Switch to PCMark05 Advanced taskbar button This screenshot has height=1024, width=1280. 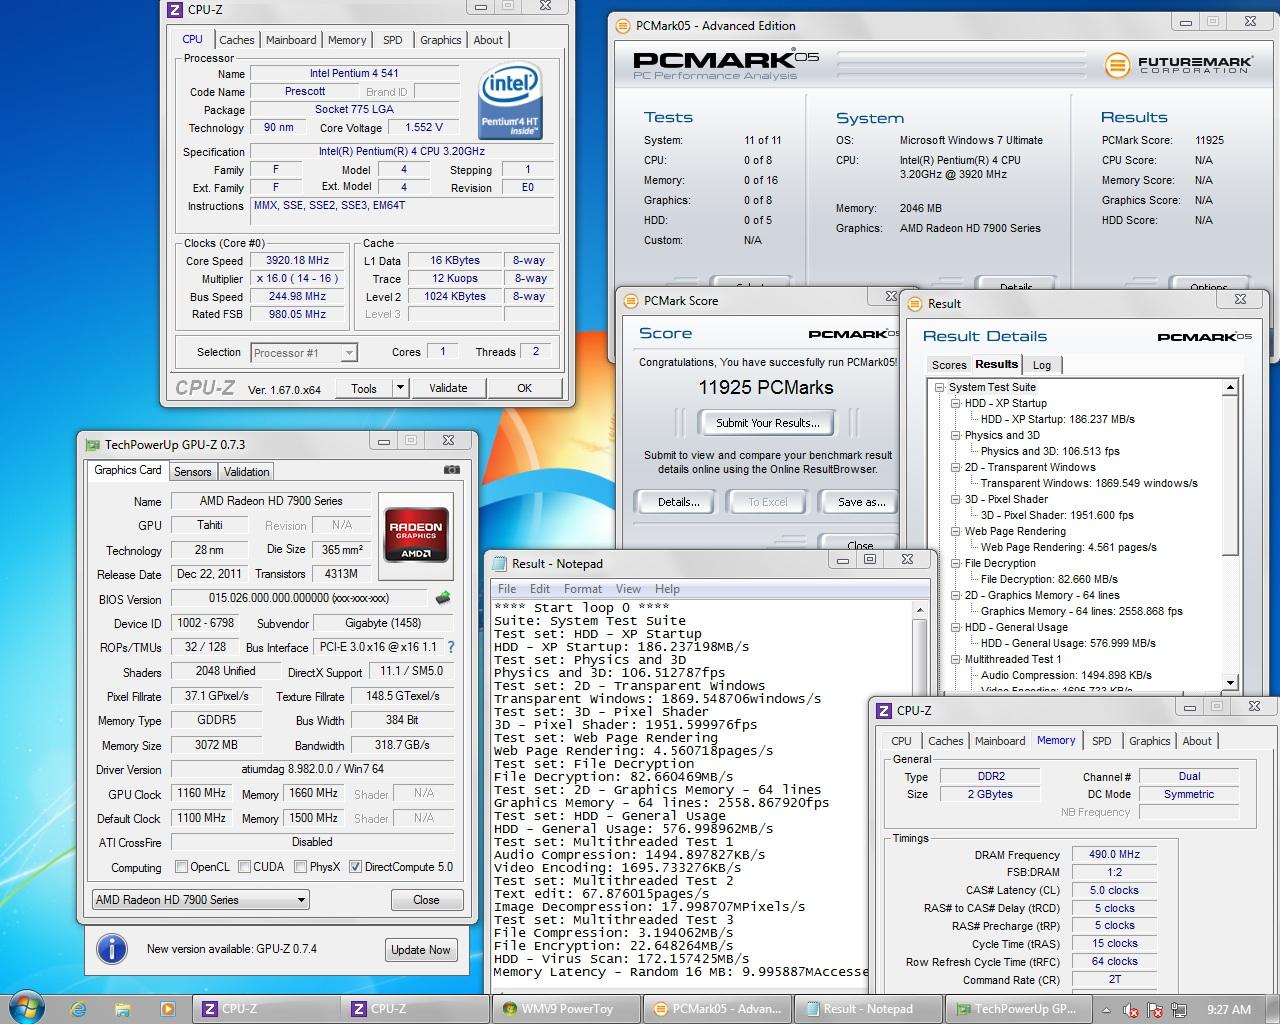(716, 1009)
